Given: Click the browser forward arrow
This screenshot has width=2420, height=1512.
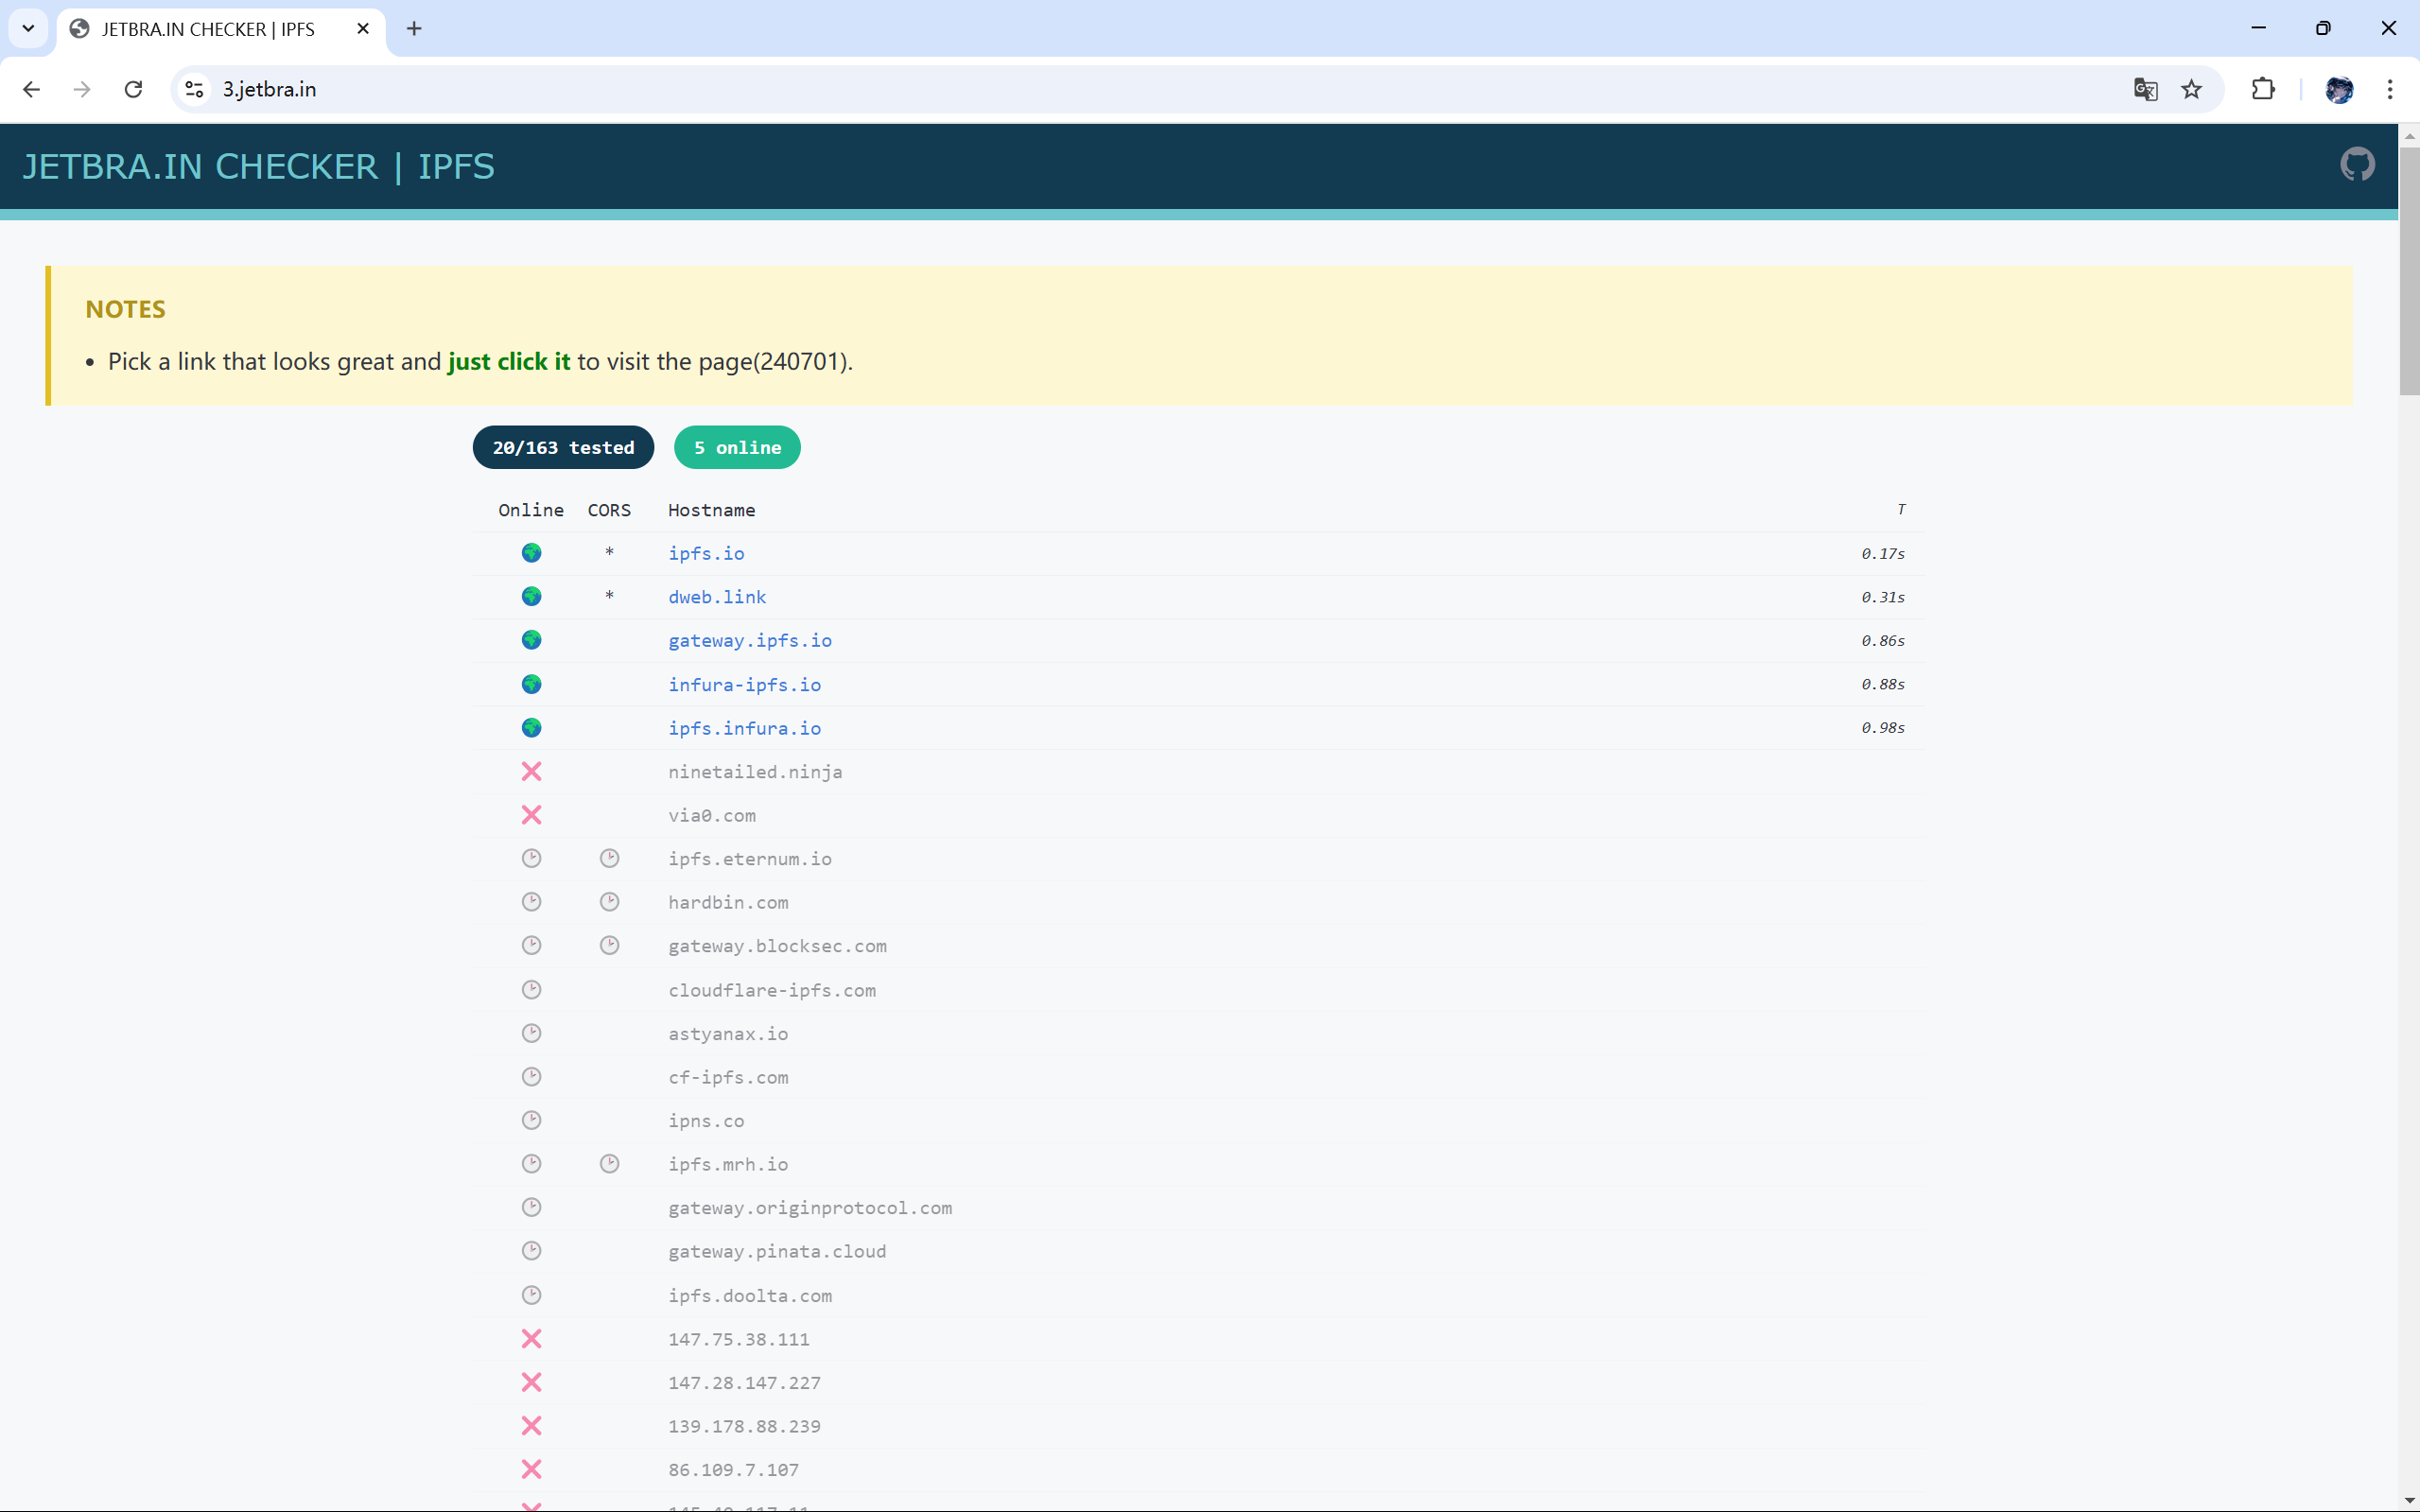Looking at the screenshot, I should (82, 90).
